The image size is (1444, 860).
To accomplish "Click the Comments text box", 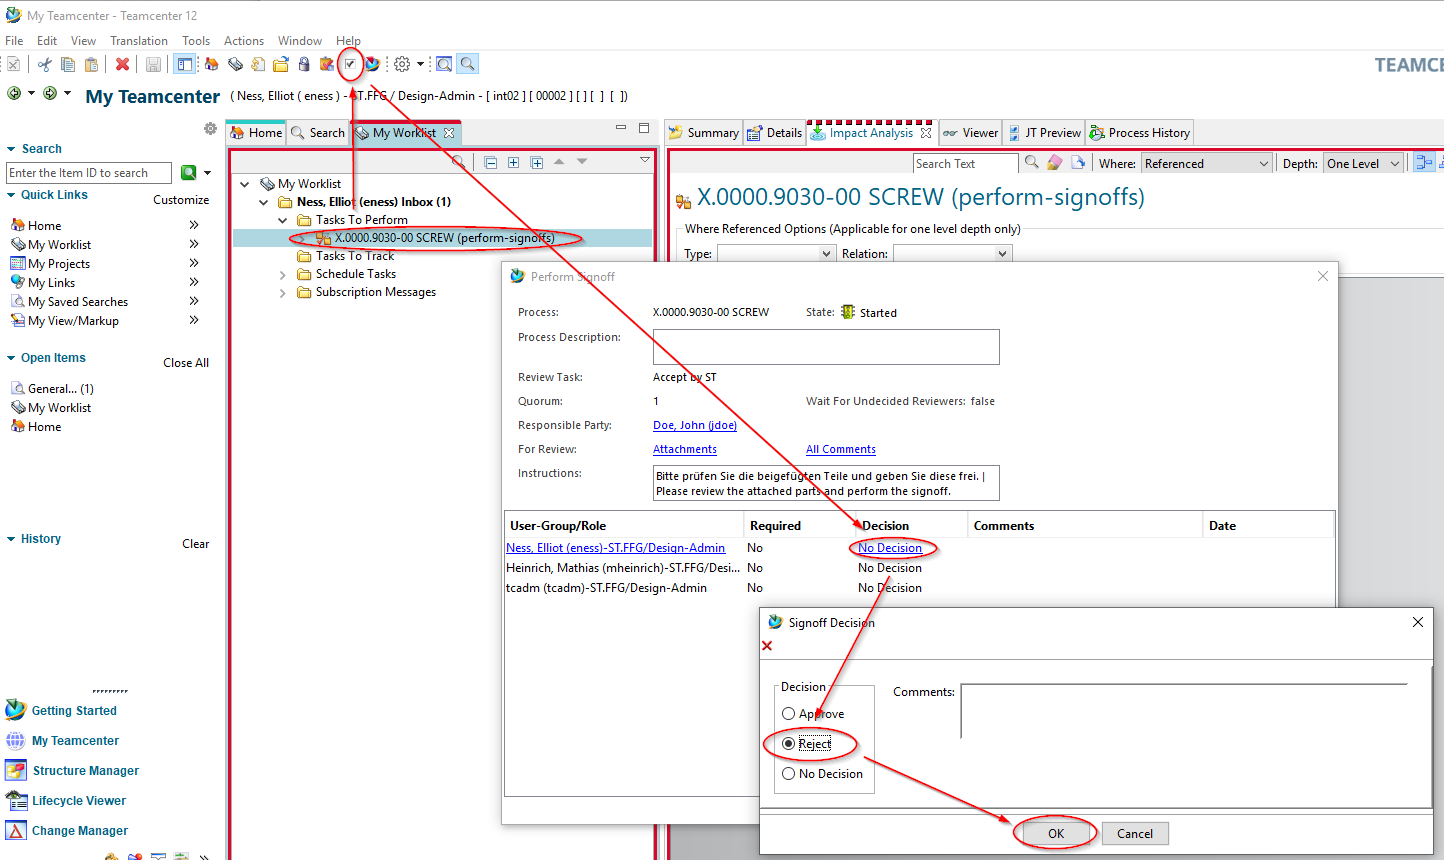I will click(x=1184, y=711).
